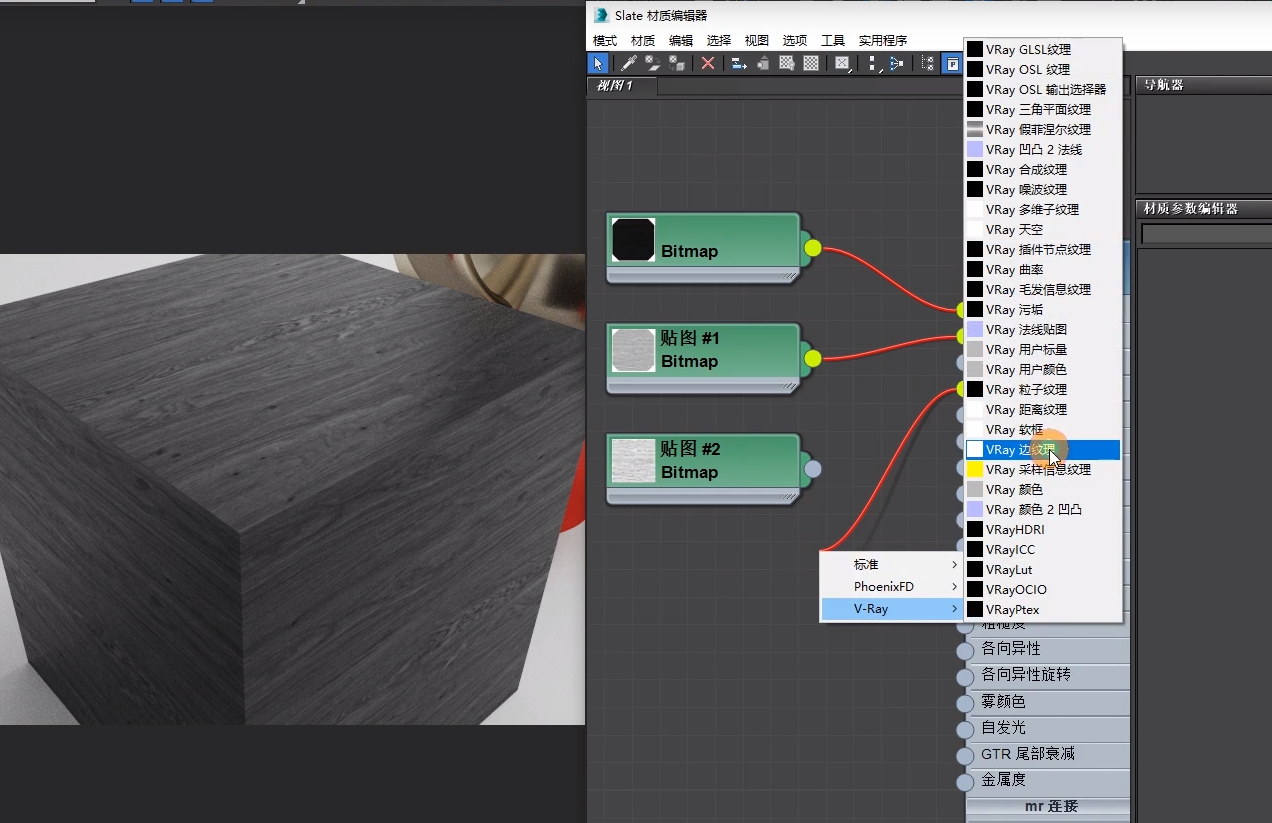
Task: Toggle the select tool arrow button
Action: (x=598, y=63)
